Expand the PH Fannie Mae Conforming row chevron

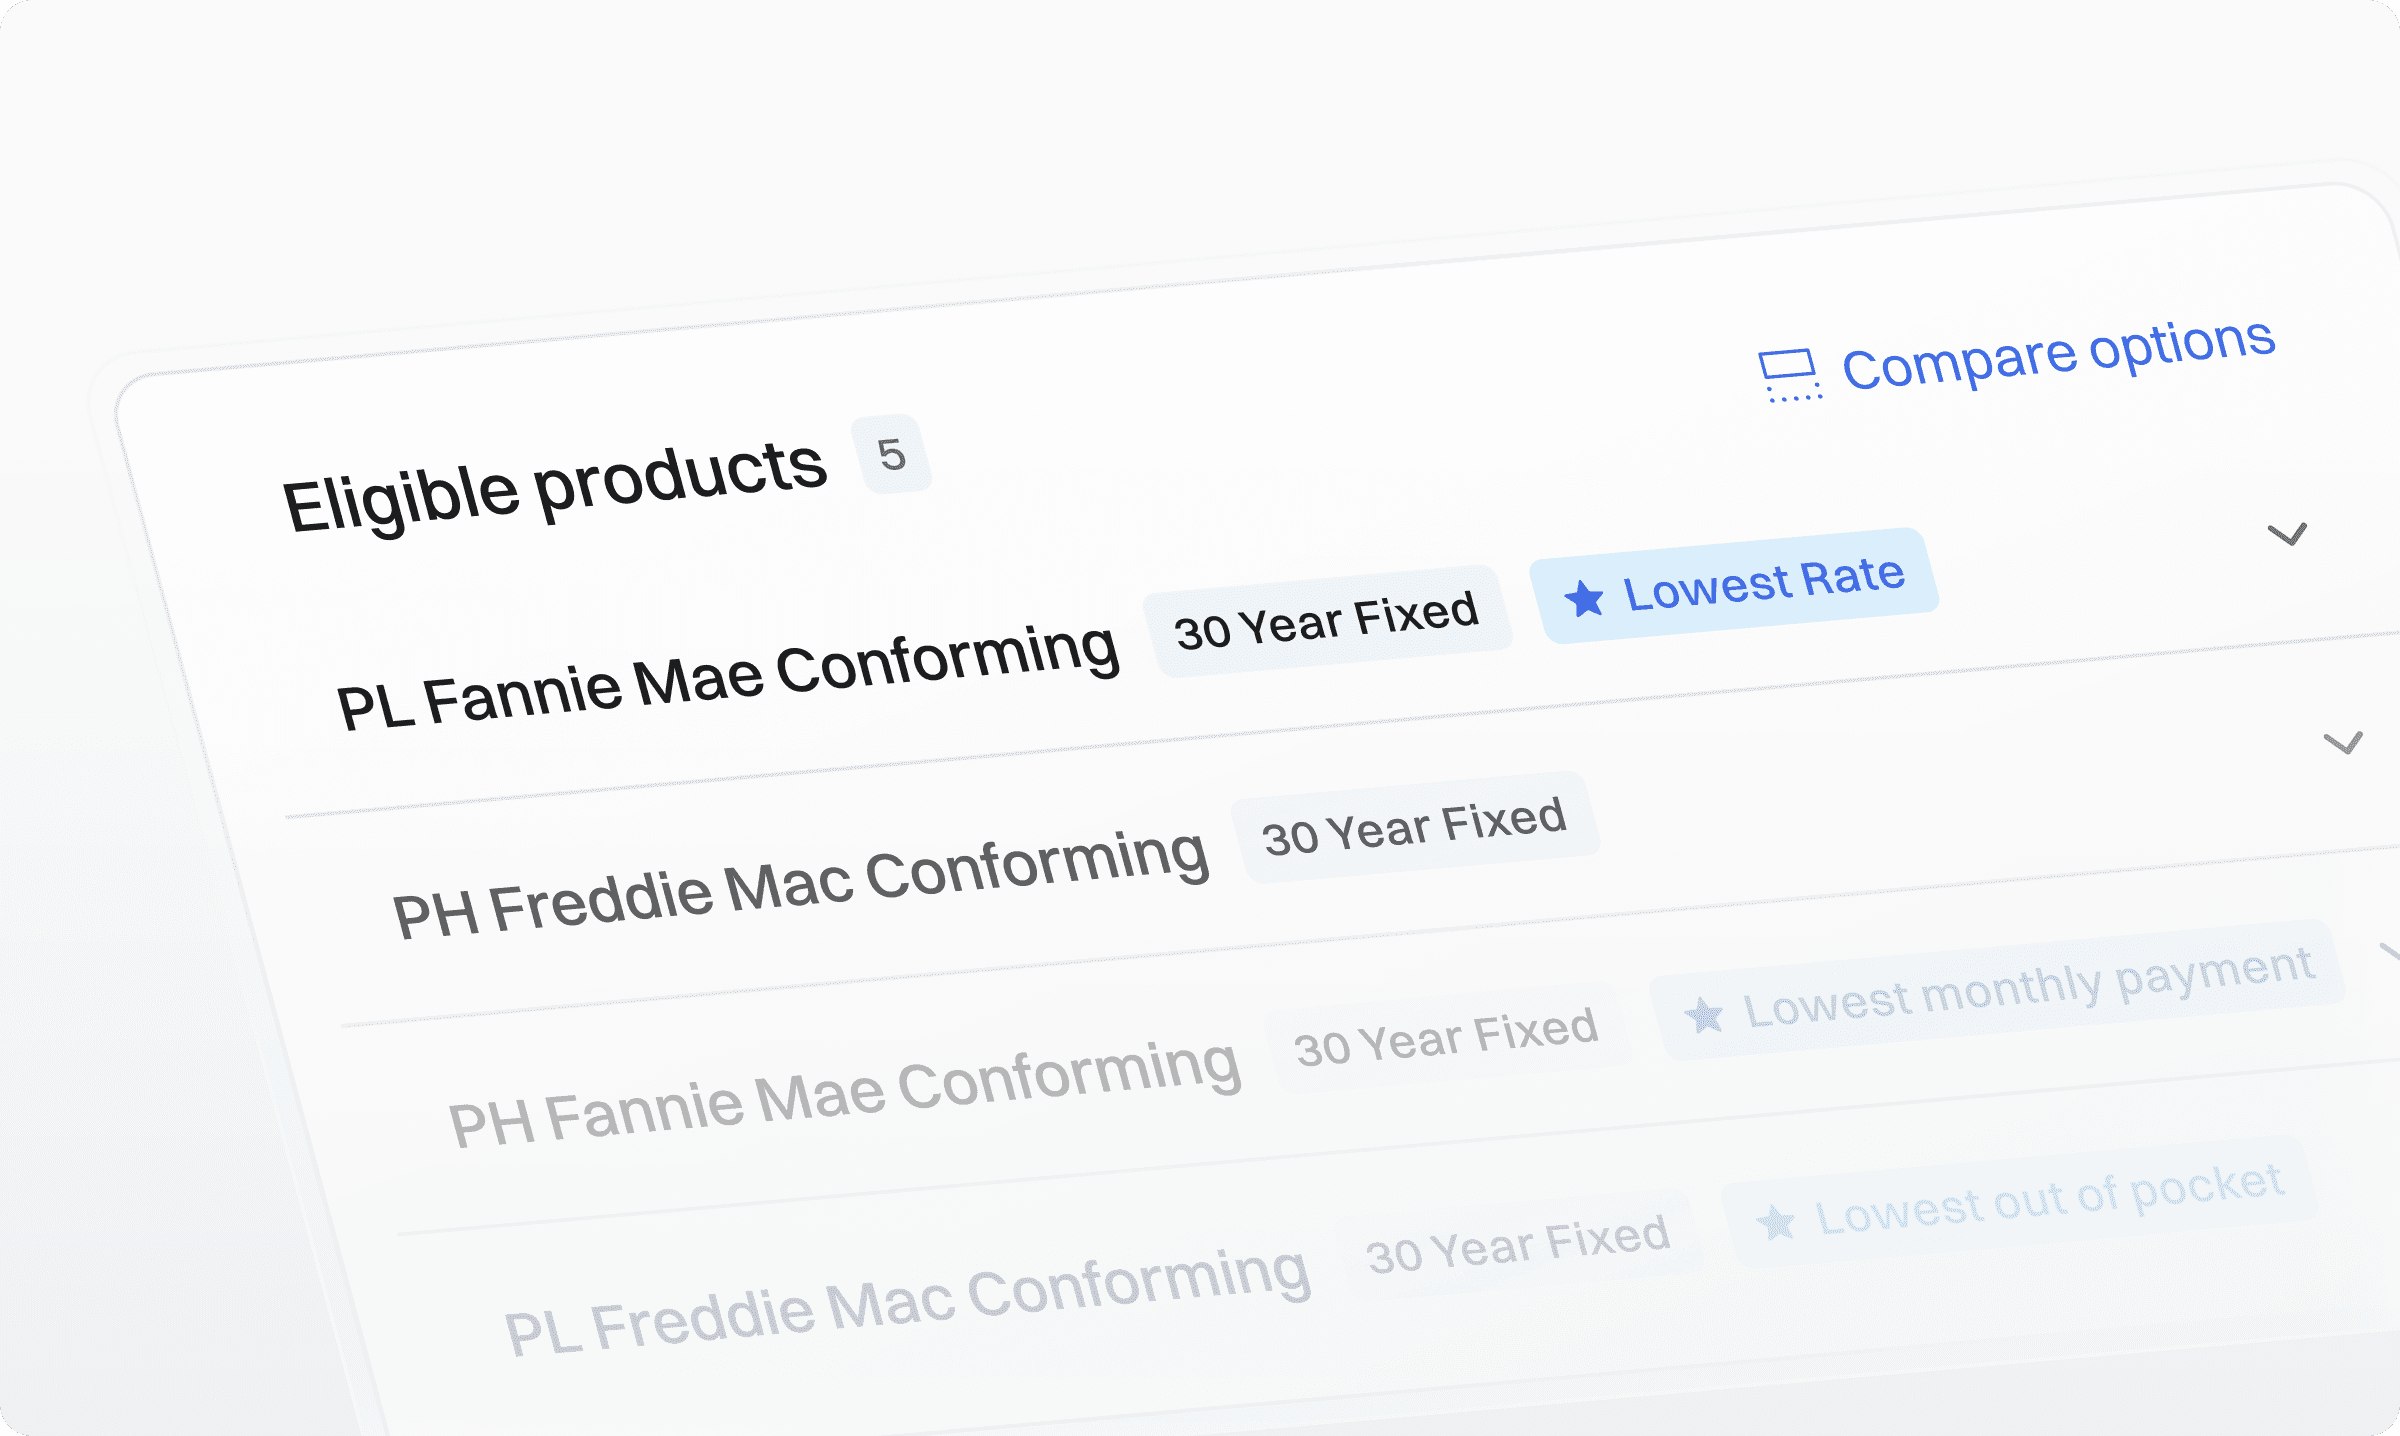(x=2390, y=951)
